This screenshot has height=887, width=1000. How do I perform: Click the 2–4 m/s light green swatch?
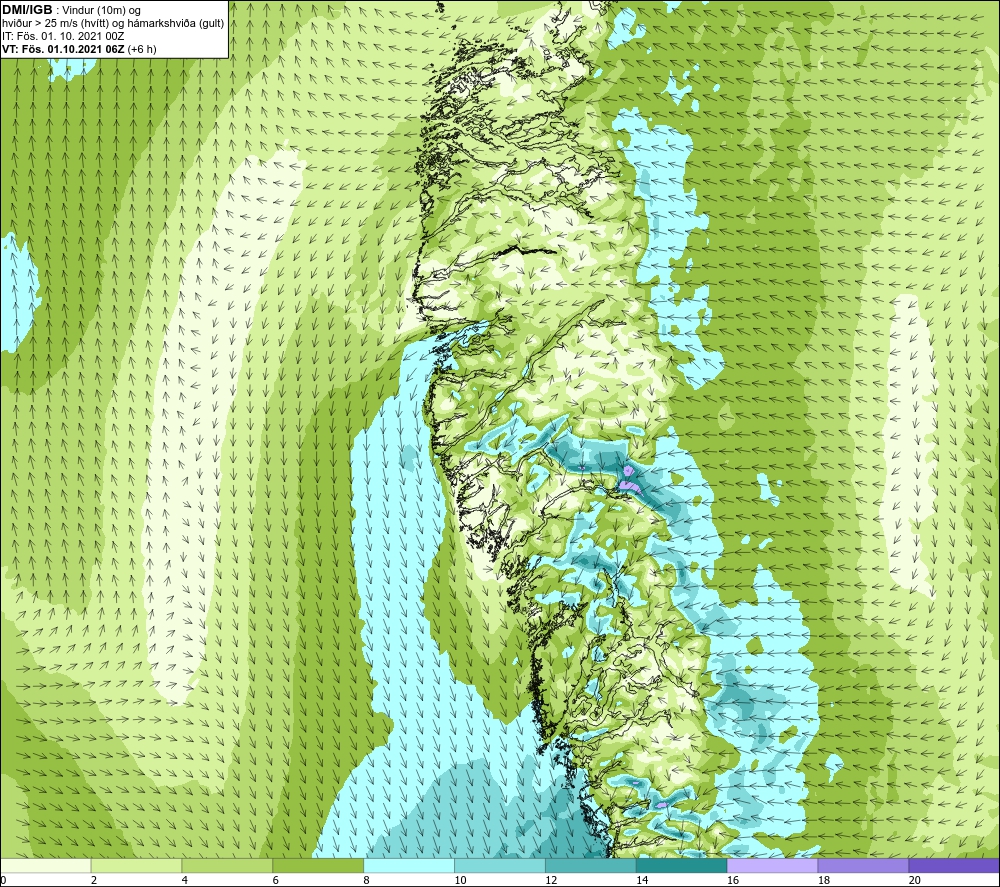[136, 865]
